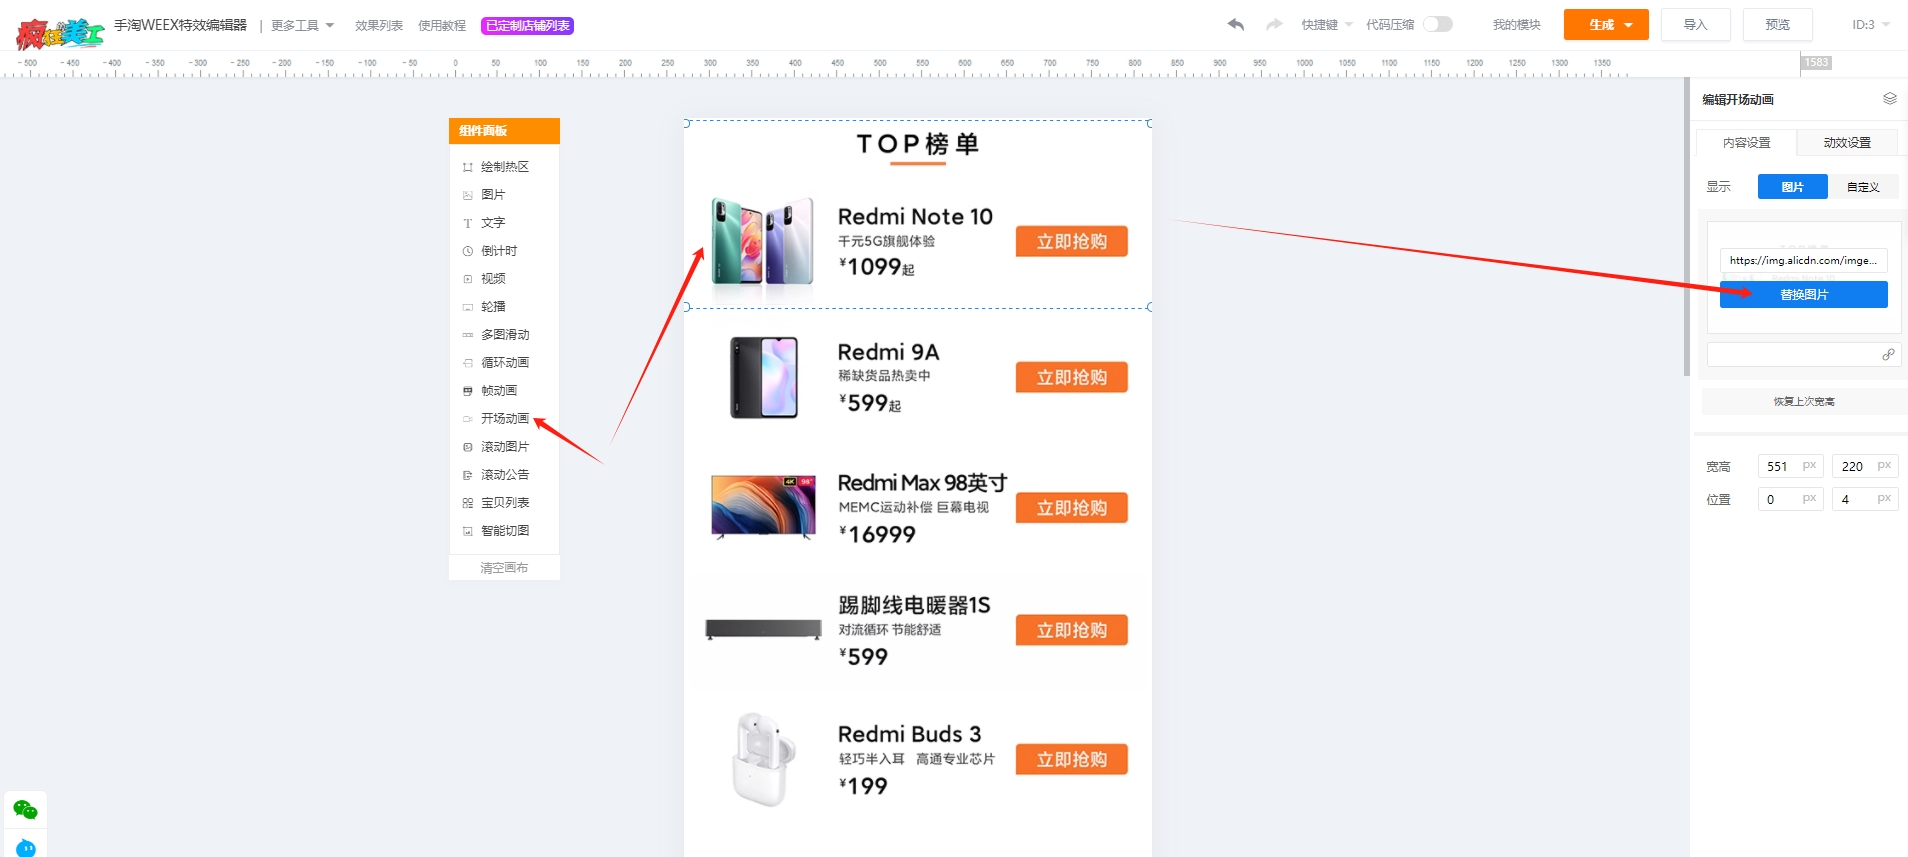This screenshot has width=1908, height=857.
Task: Expand the 更多工具 dropdown
Action: tap(302, 25)
